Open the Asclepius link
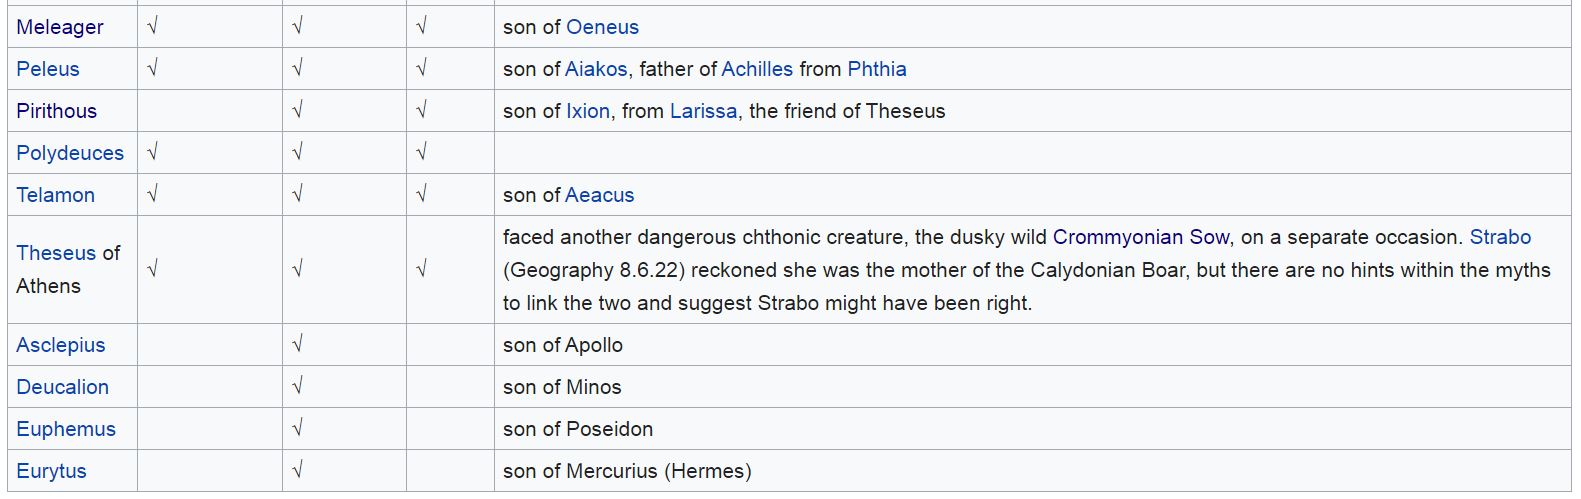Screen dimensions: 1581x499 tap(61, 345)
